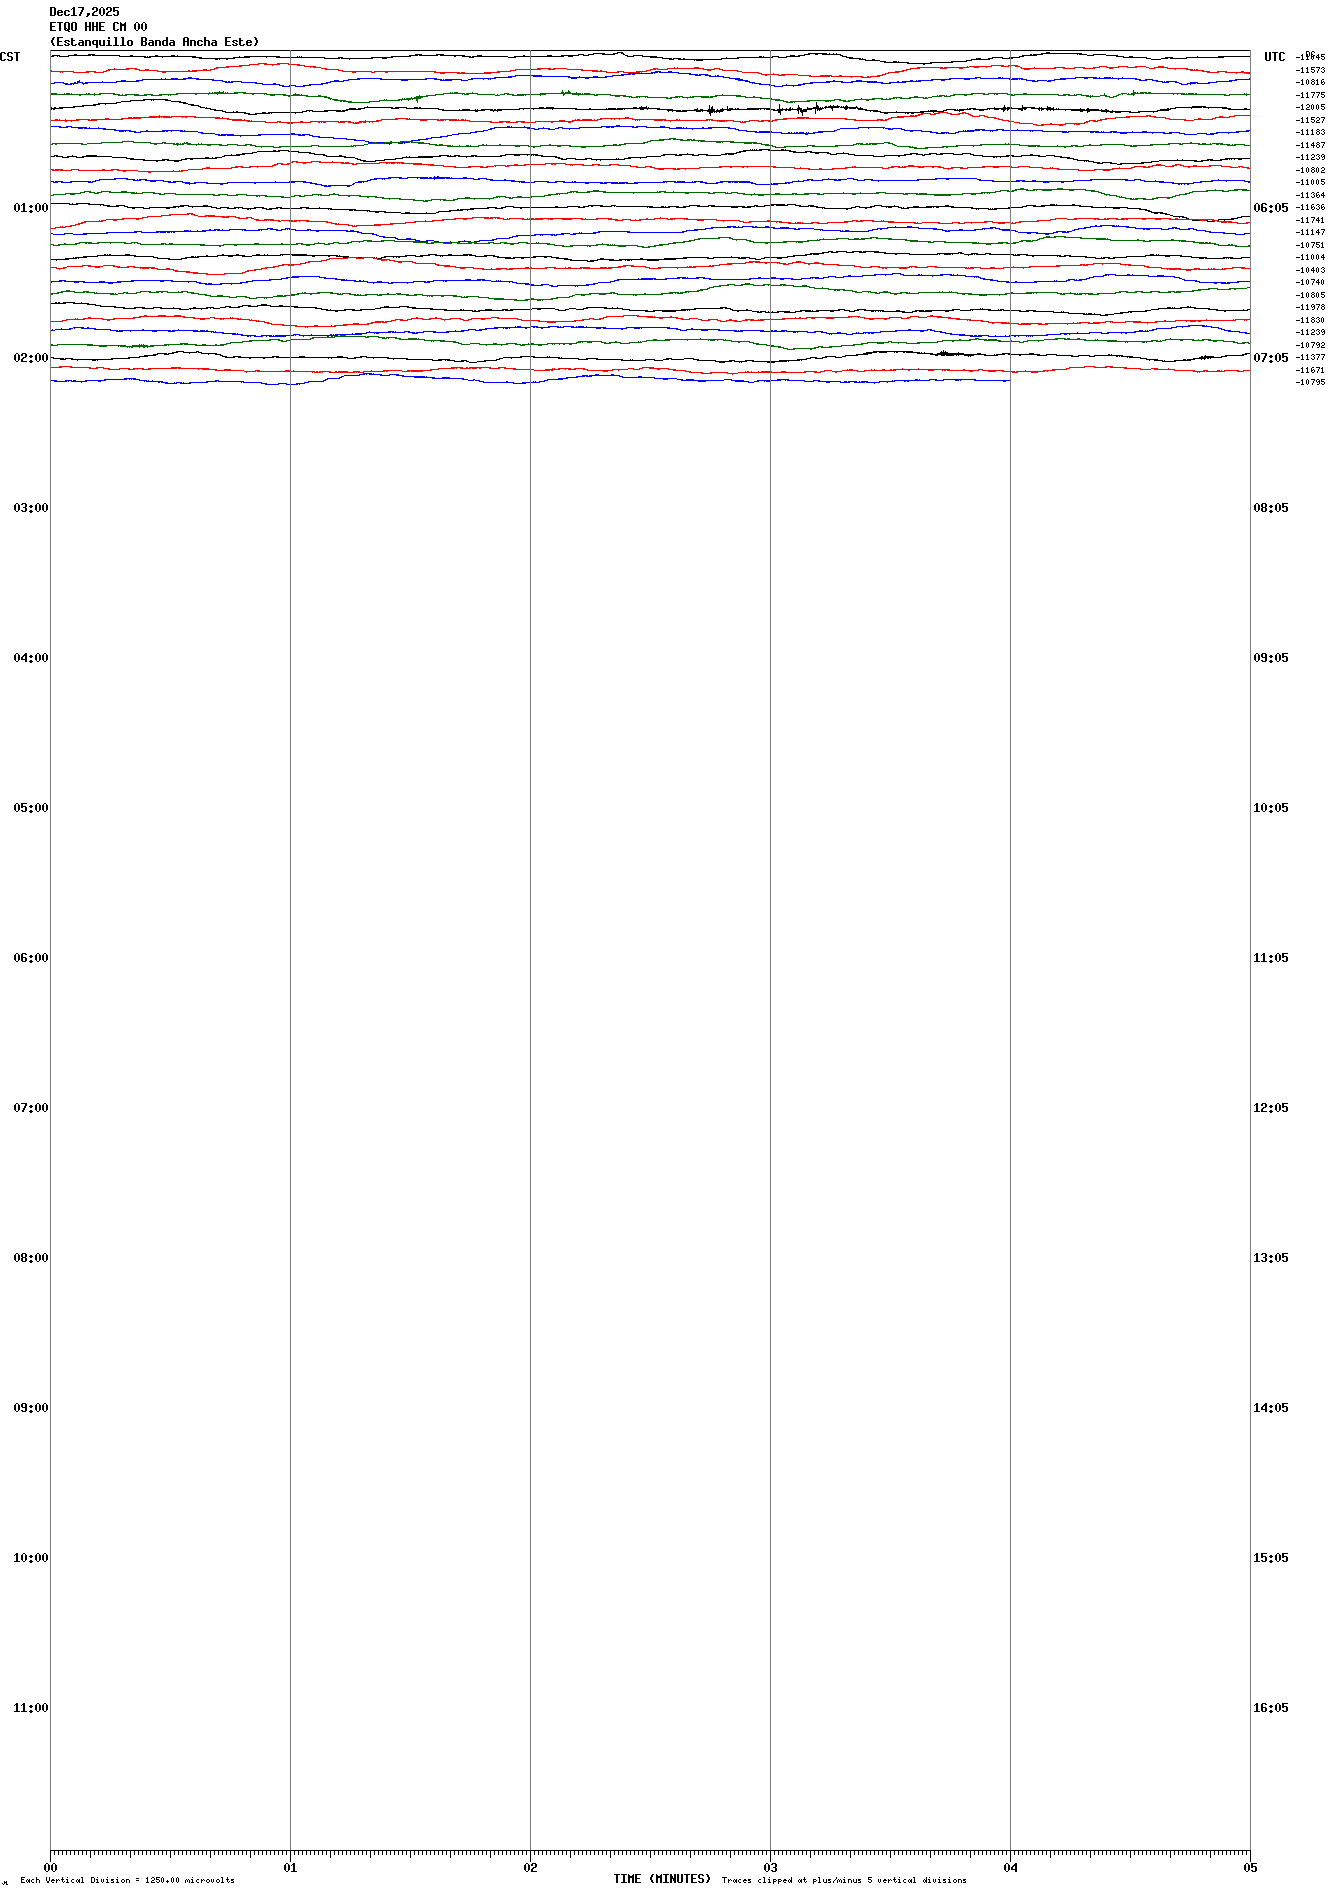Viewport: 1330px width, 1894px height.
Task: Click the TIME (MINUTES) axis title
Action: pos(661,1879)
